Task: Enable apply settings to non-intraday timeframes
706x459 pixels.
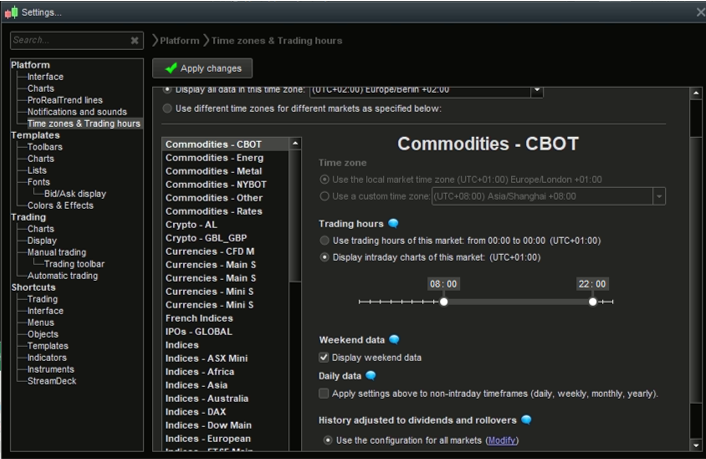Action: point(324,394)
